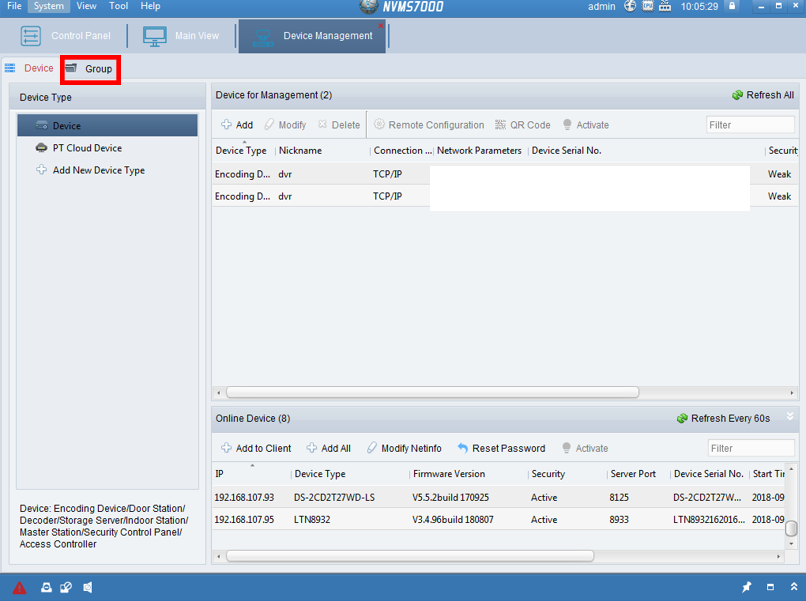The width and height of the screenshot is (806, 601).
Task: Click Reset Password button
Action: (x=501, y=448)
